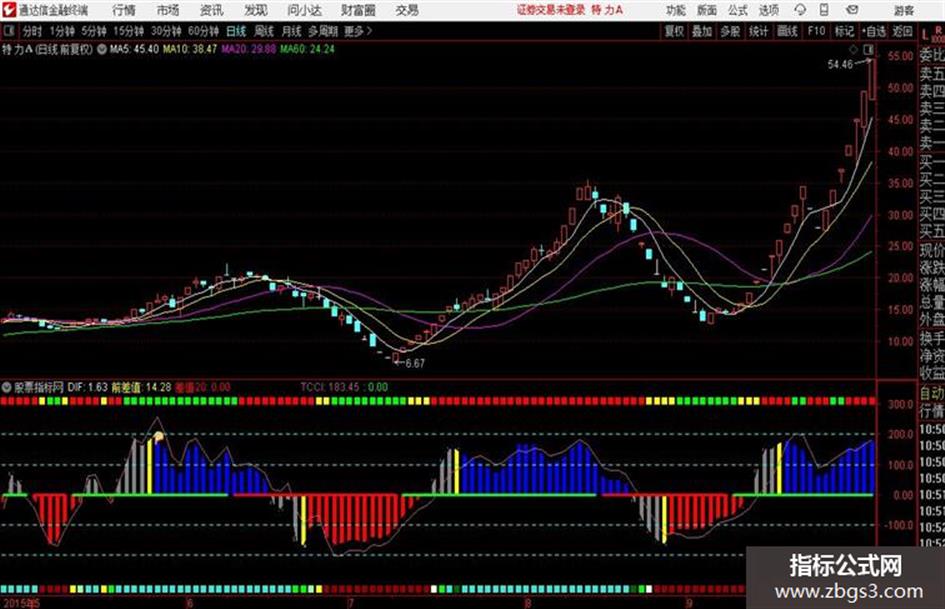
Task: Click the MA60: 24.24 value label
Action: pos(307,49)
